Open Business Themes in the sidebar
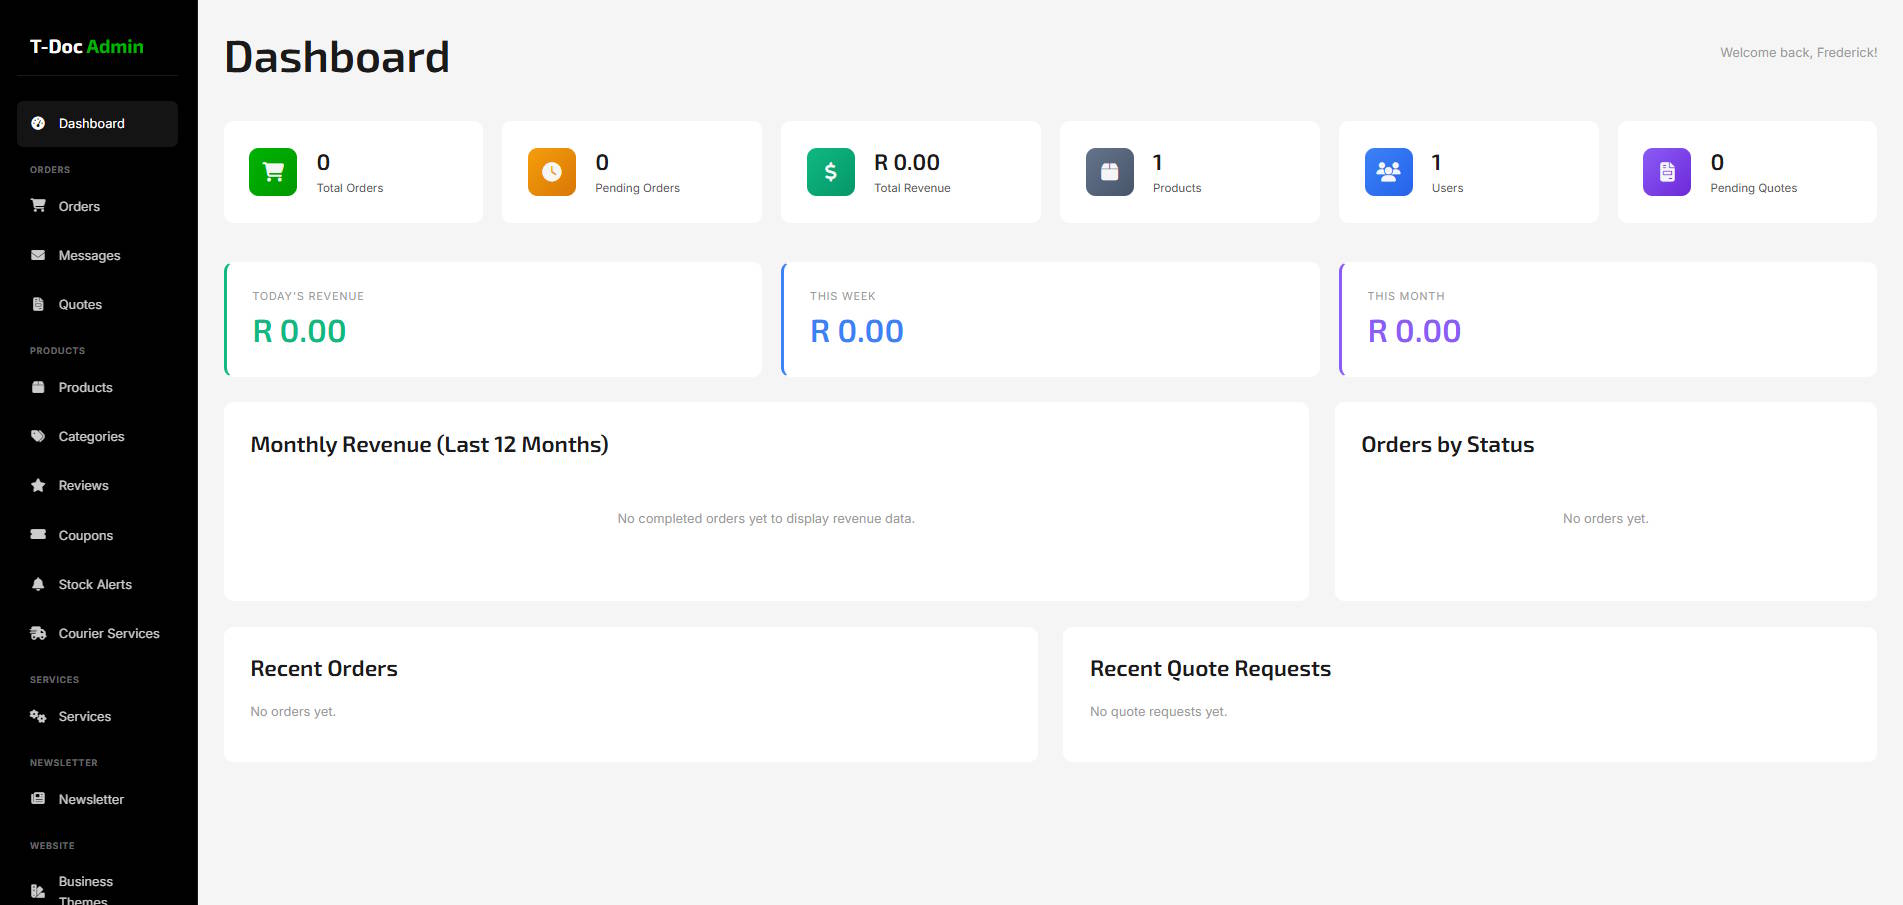The height and width of the screenshot is (905, 1903). [x=85, y=889]
